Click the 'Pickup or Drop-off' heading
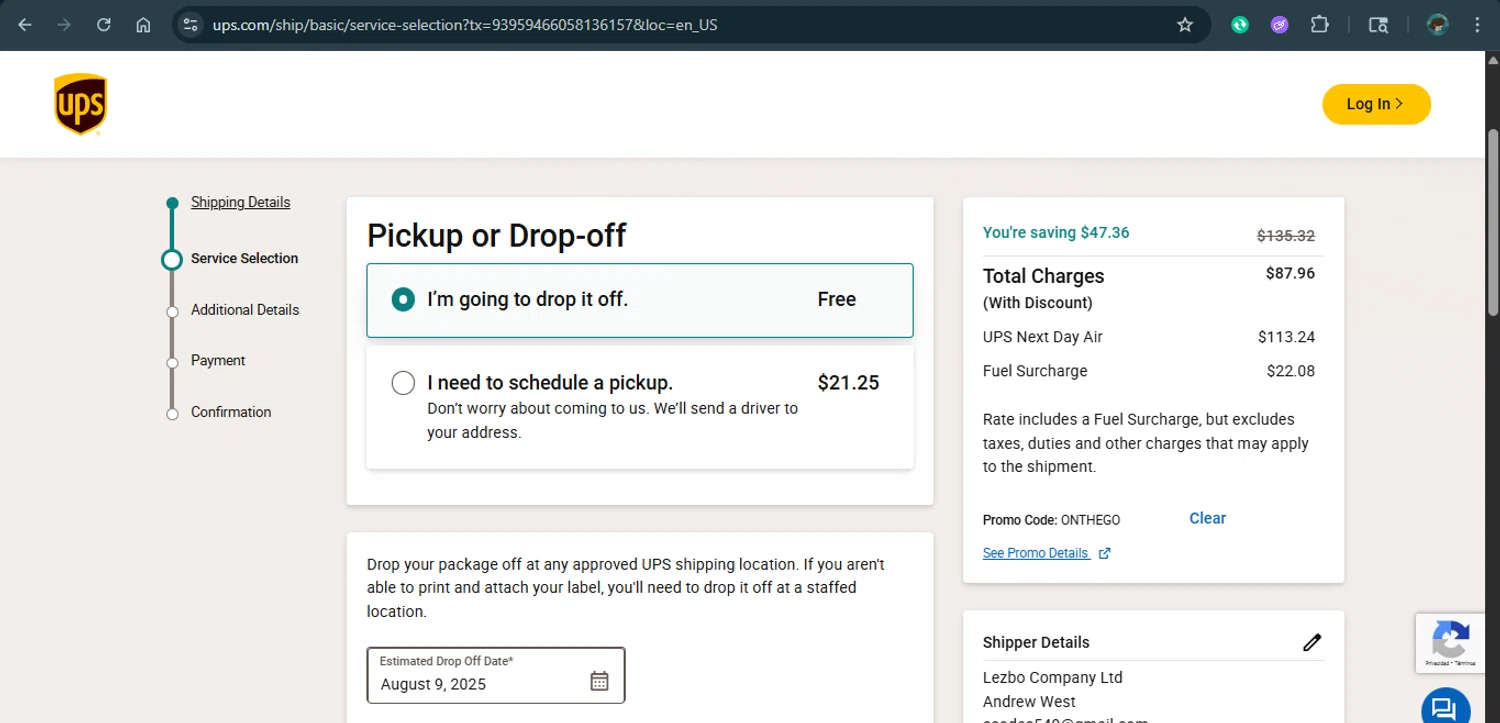 coord(496,235)
